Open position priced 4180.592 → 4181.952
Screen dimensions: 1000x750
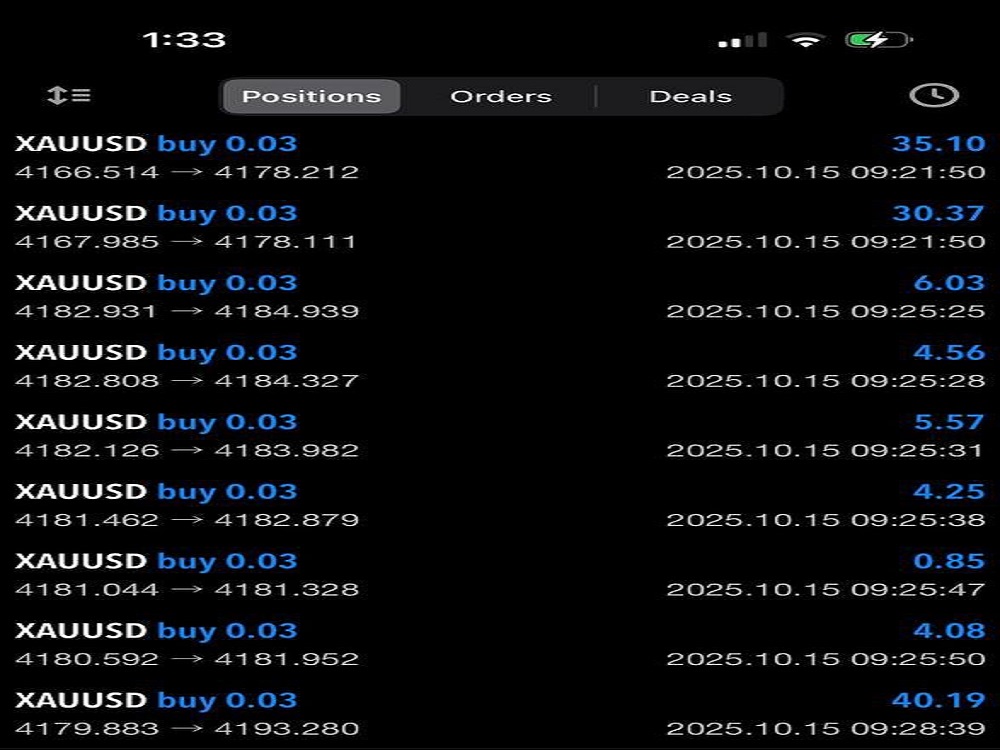188,659
